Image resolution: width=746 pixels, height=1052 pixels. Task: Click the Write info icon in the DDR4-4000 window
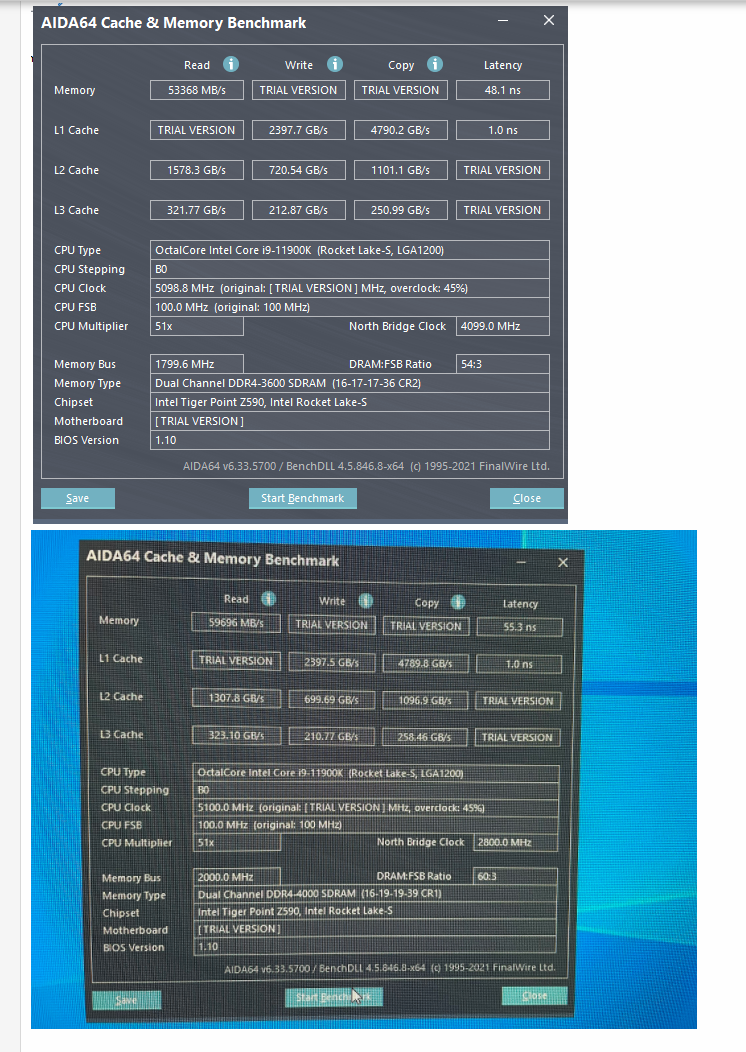tap(366, 600)
